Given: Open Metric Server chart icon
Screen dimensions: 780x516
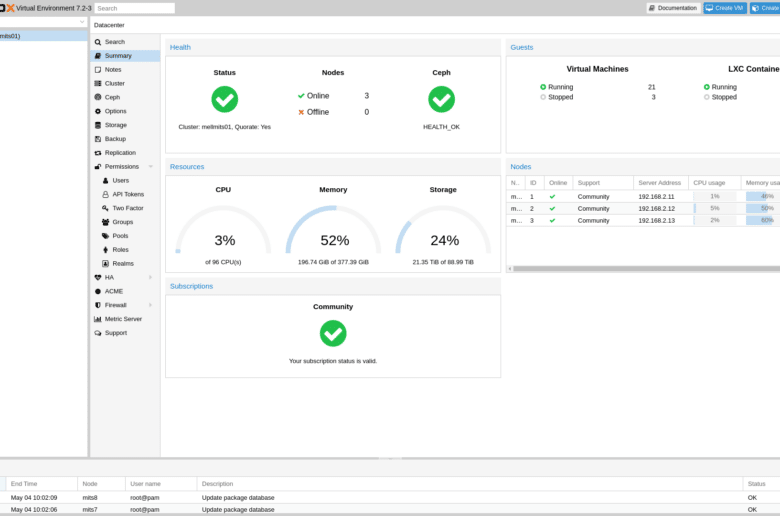Looking at the screenshot, I should [x=98, y=319].
